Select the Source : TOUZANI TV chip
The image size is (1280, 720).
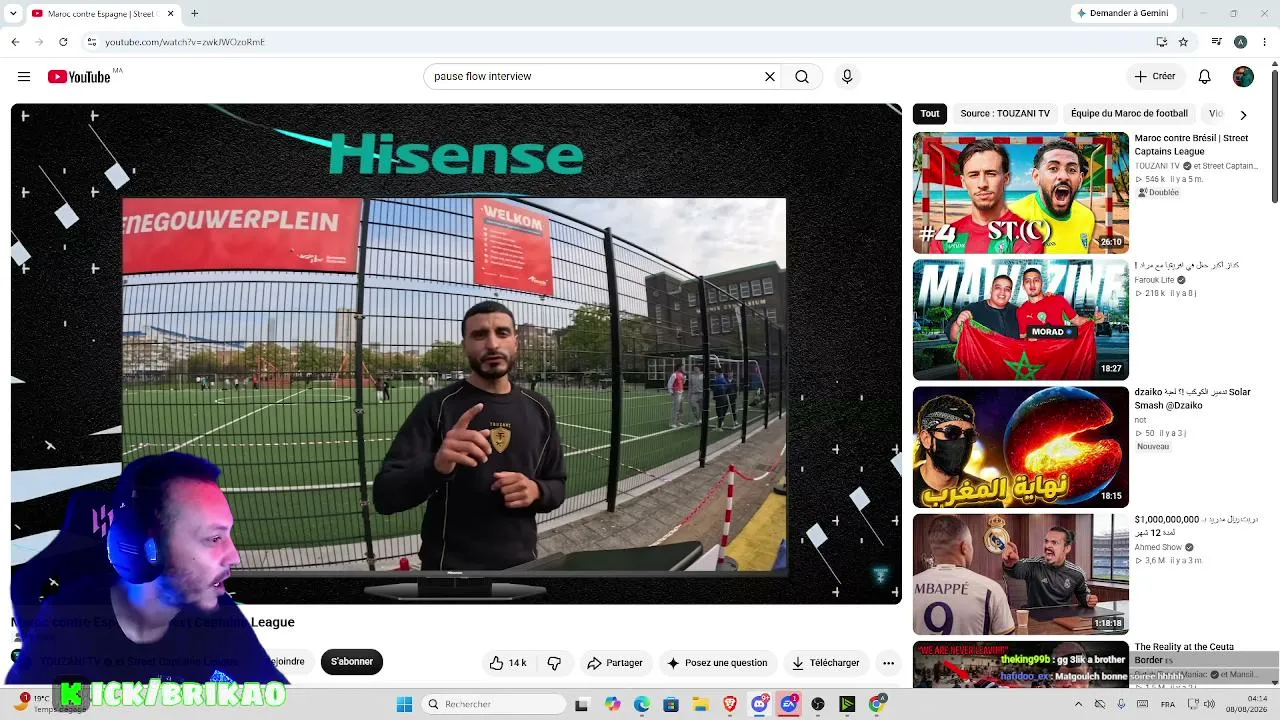pos(1005,114)
